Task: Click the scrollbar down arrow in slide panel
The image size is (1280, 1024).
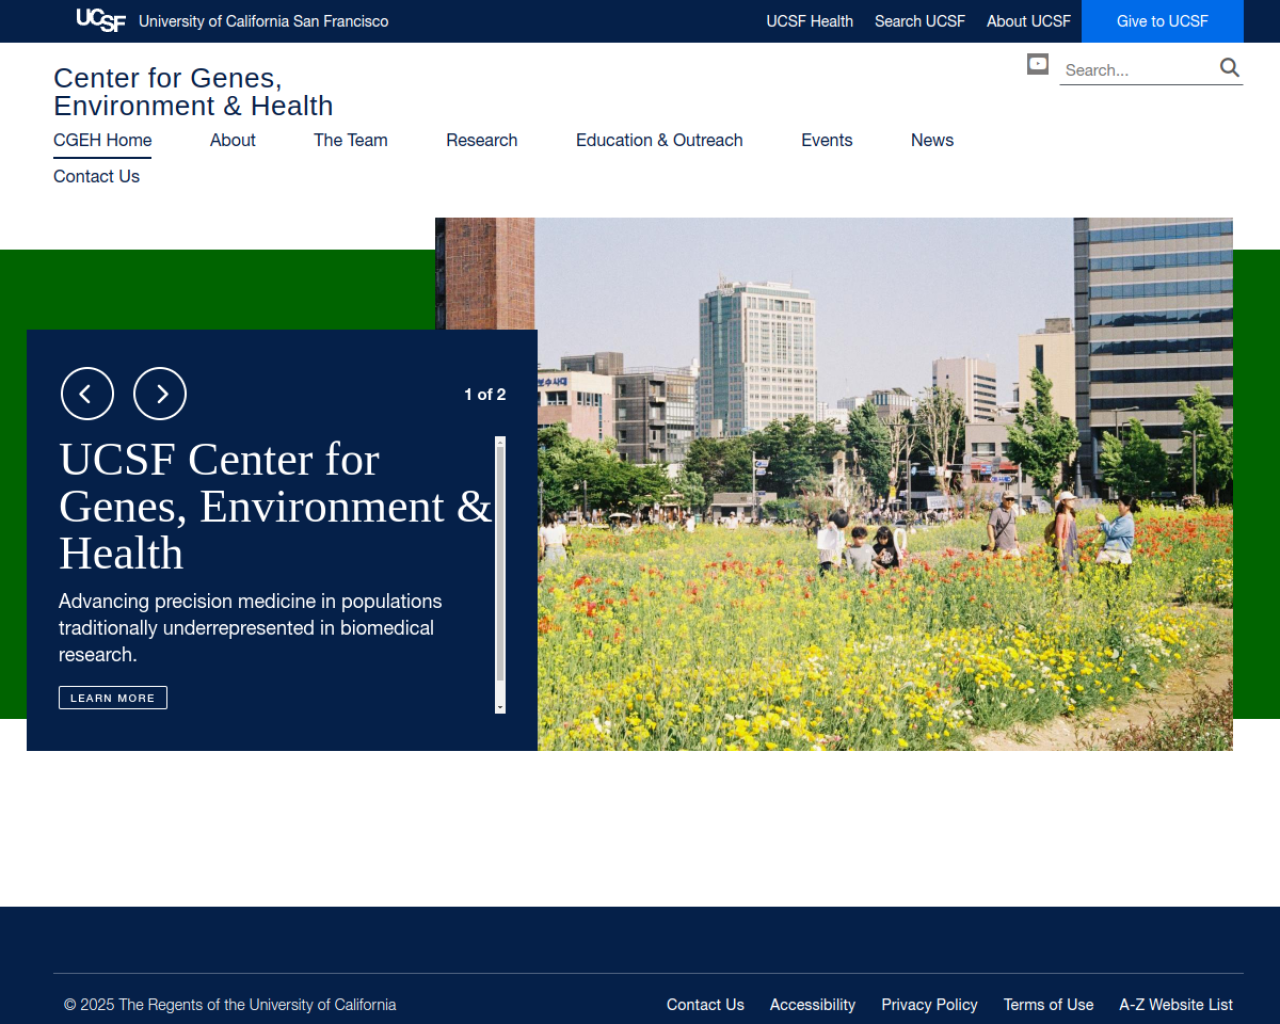Action: (x=500, y=707)
